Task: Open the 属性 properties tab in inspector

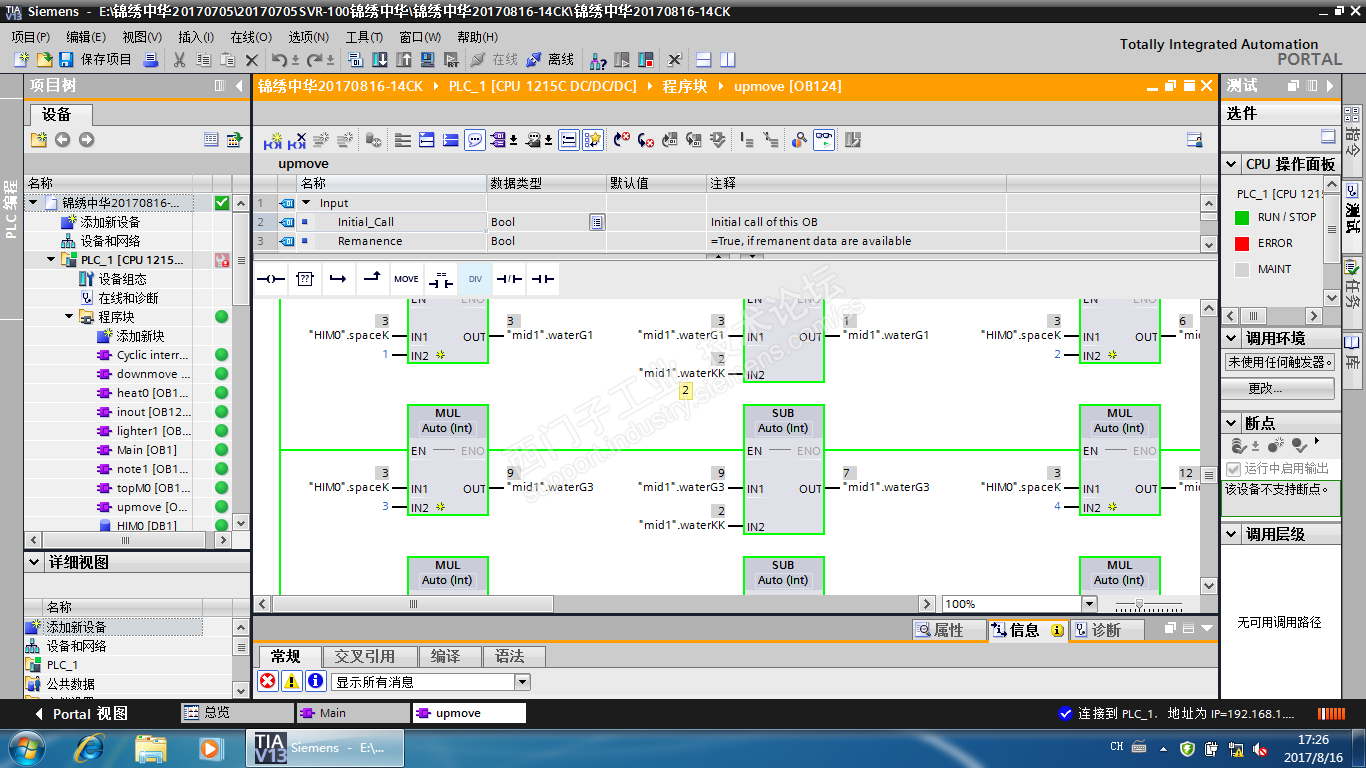Action: [948, 630]
